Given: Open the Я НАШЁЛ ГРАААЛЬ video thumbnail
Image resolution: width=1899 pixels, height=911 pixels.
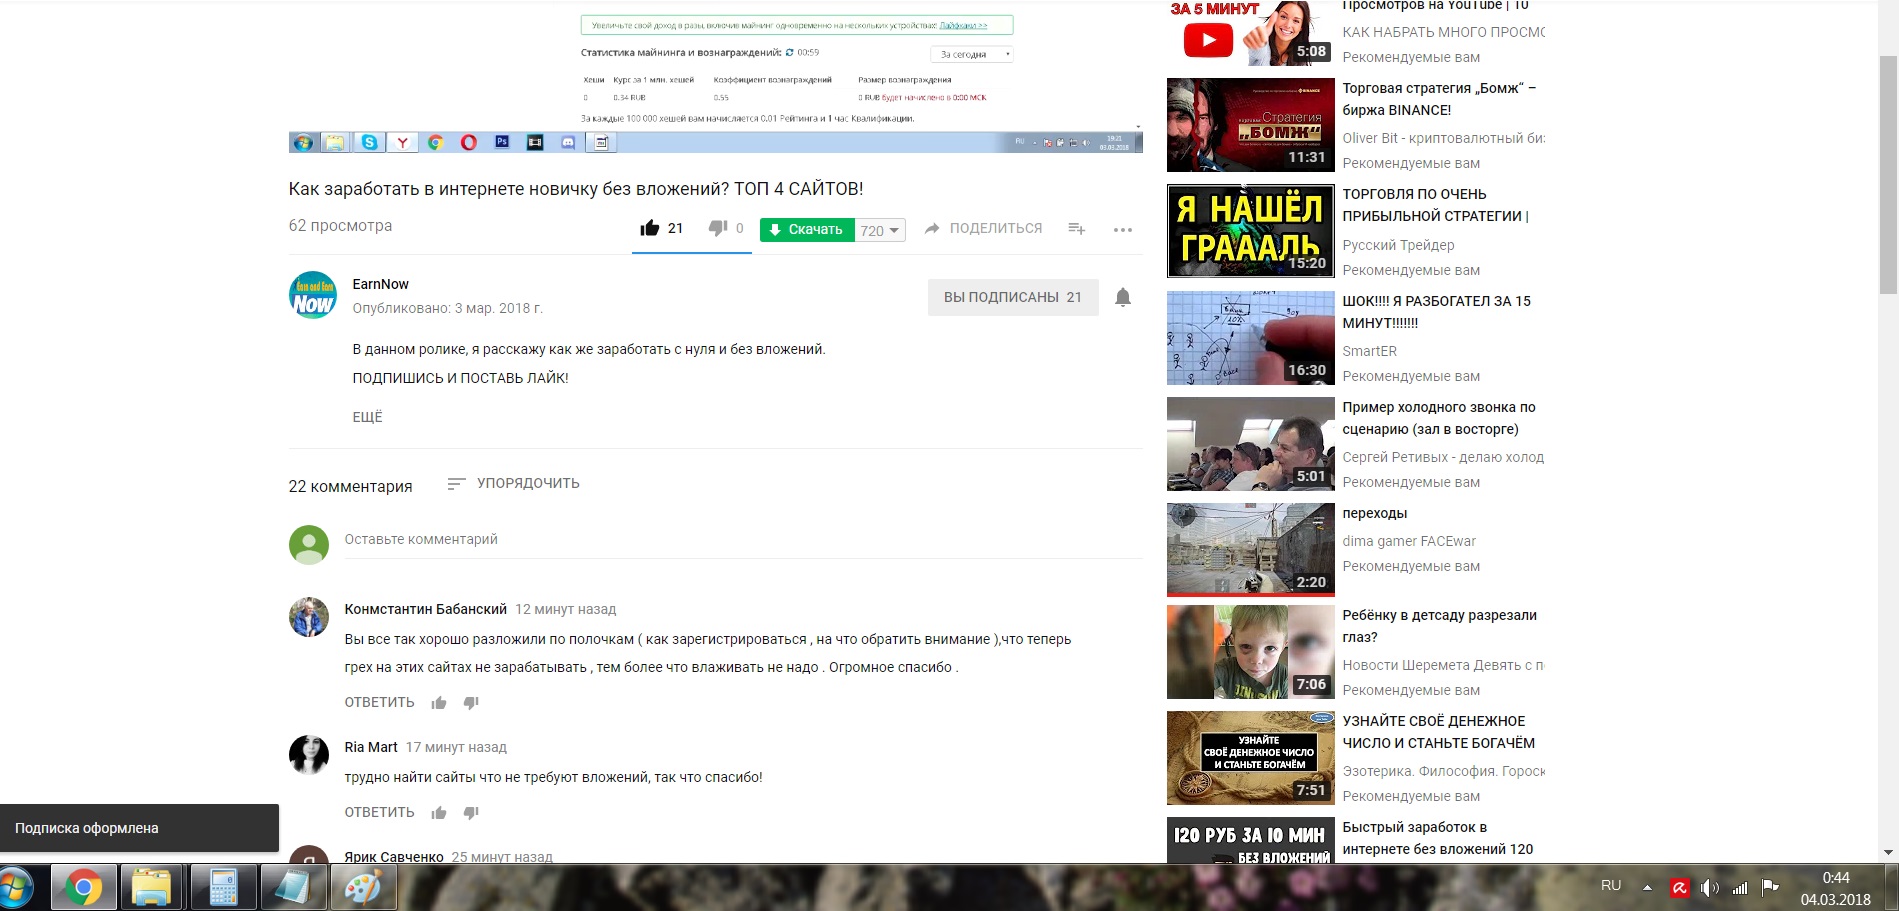Looking at the screenshot, I should pyautogui.click(x=1251, y=231).
